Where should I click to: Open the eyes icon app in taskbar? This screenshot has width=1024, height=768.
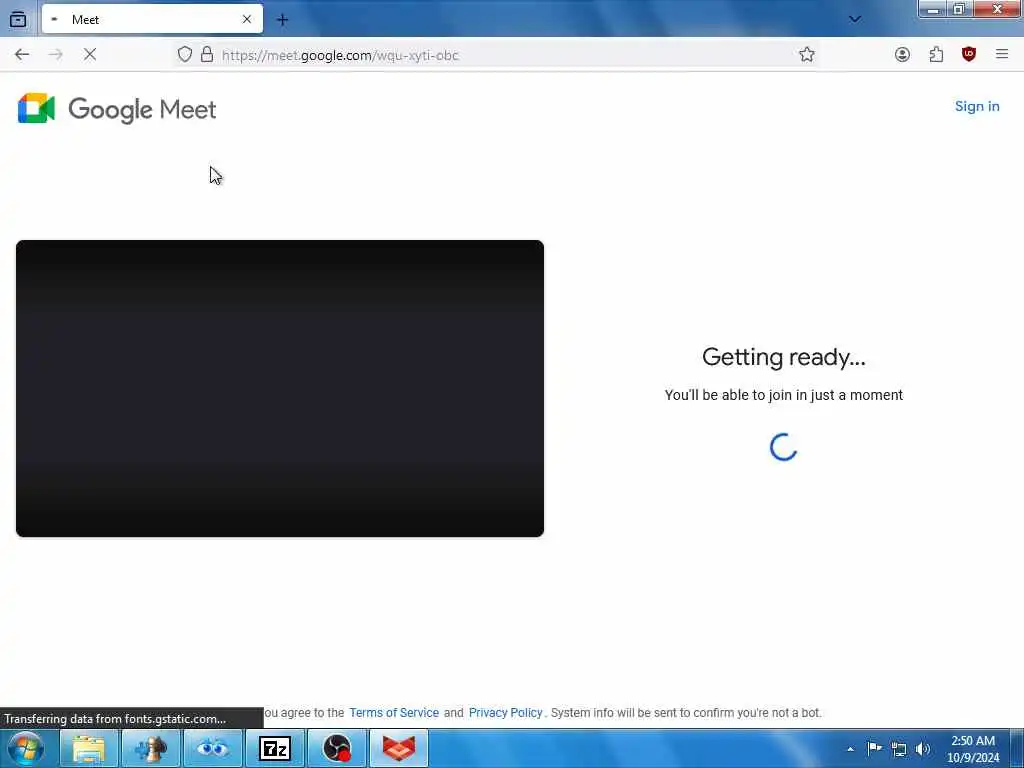point(213,748)
